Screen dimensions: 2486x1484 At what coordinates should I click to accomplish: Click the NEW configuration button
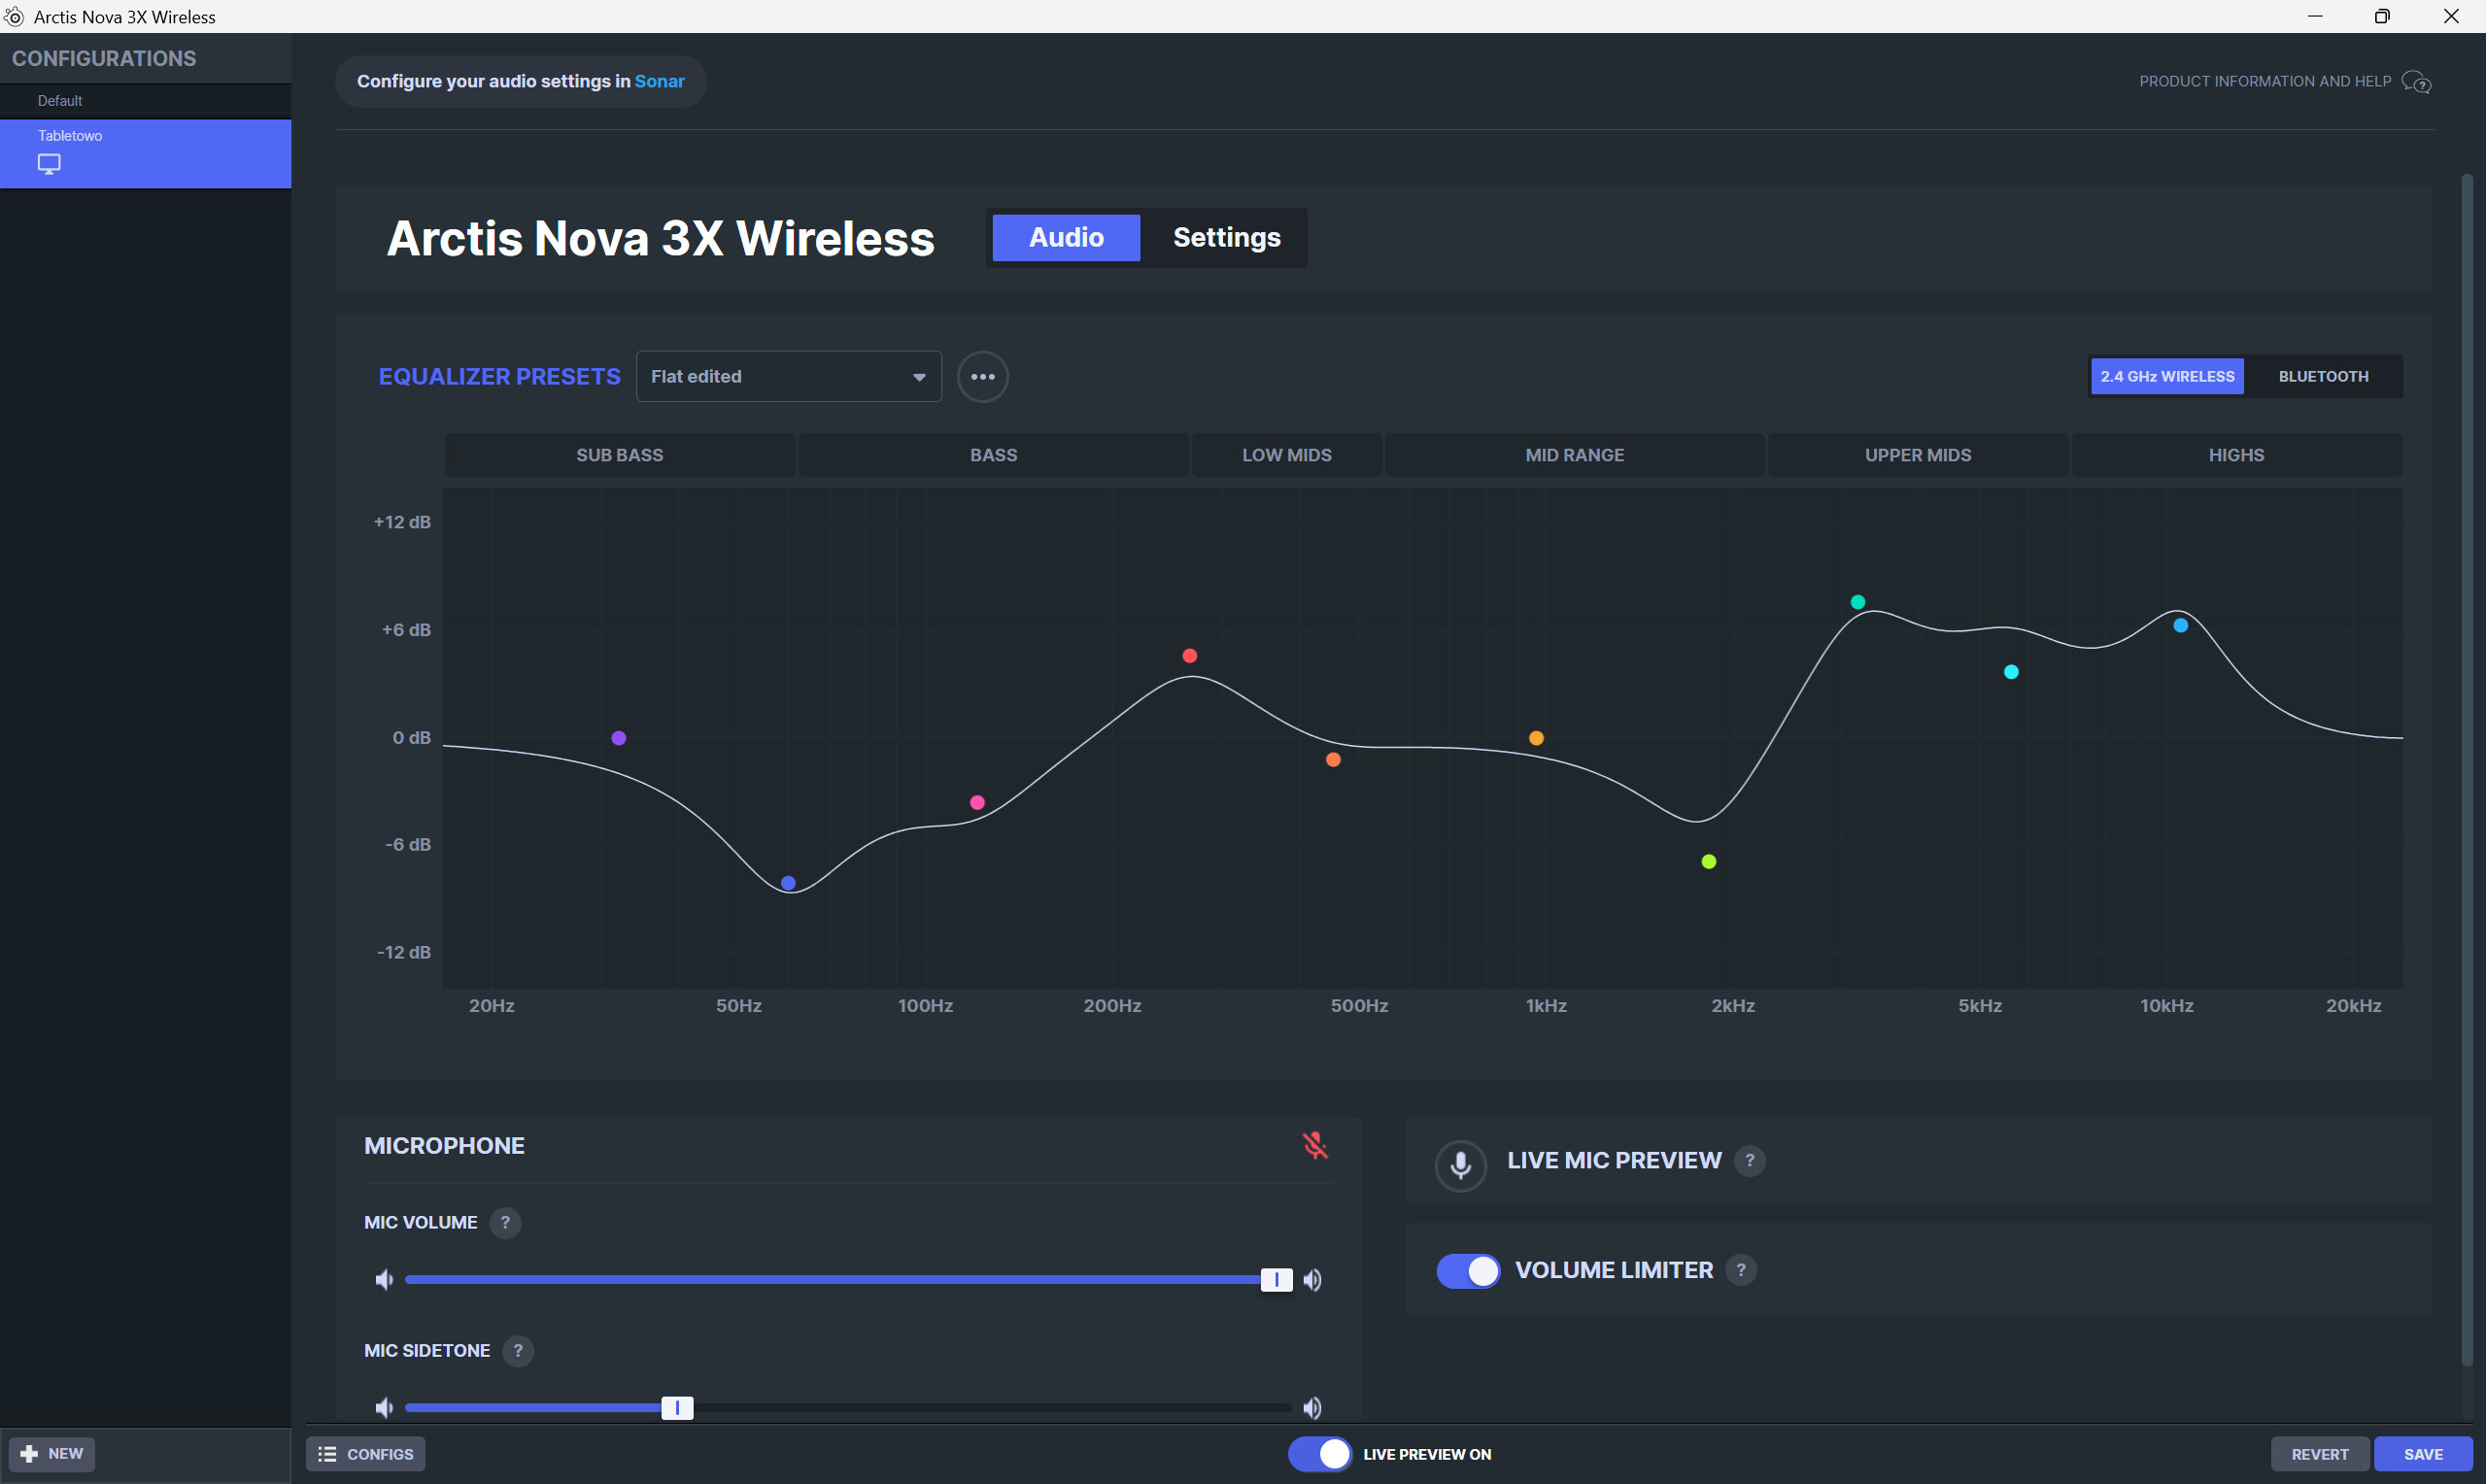(52, 1454)
